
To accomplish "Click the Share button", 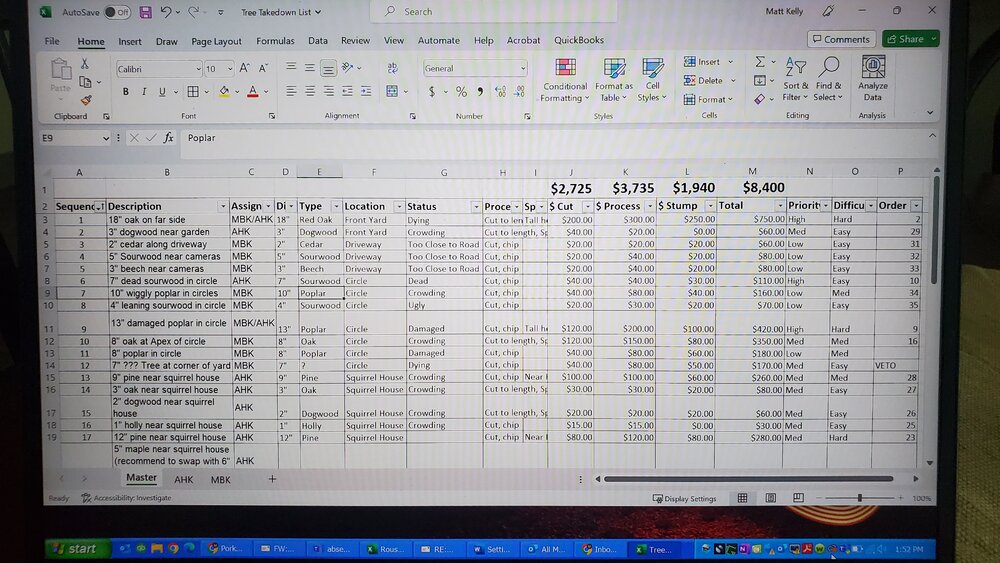I will [910, 39].
